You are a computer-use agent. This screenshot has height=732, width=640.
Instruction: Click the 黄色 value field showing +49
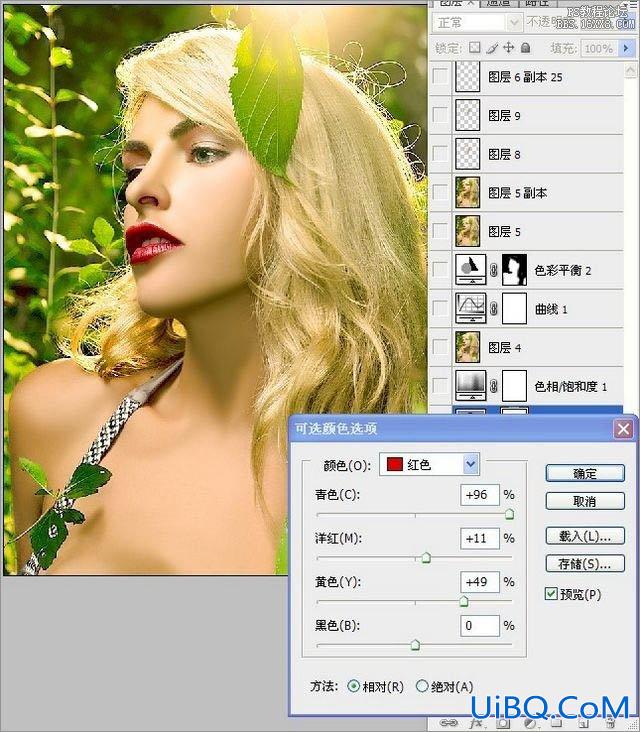pos(480,582)
